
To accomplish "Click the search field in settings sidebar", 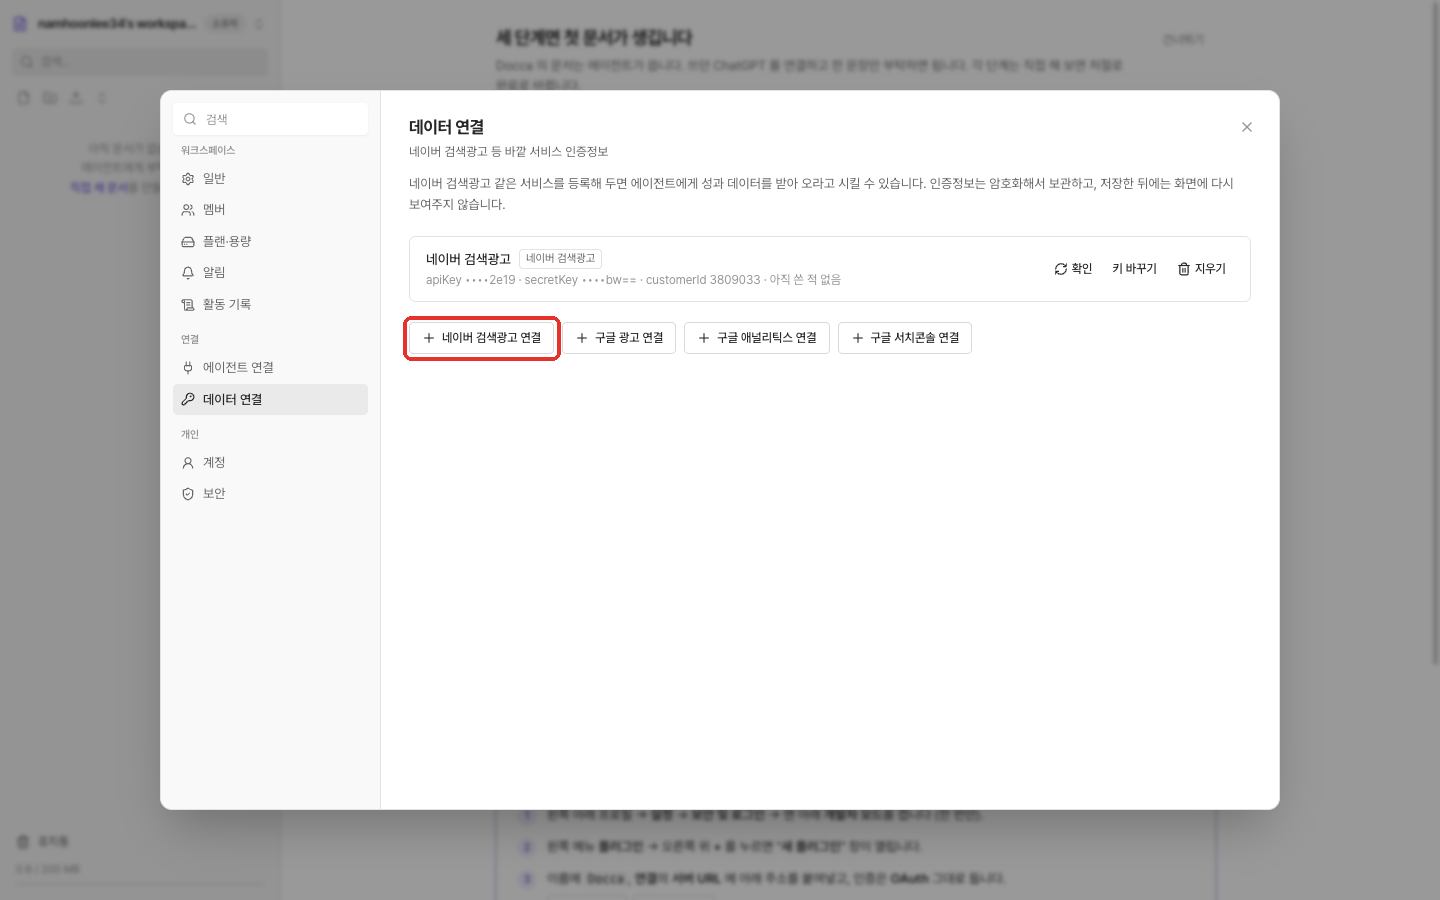I will pos(270,119).
